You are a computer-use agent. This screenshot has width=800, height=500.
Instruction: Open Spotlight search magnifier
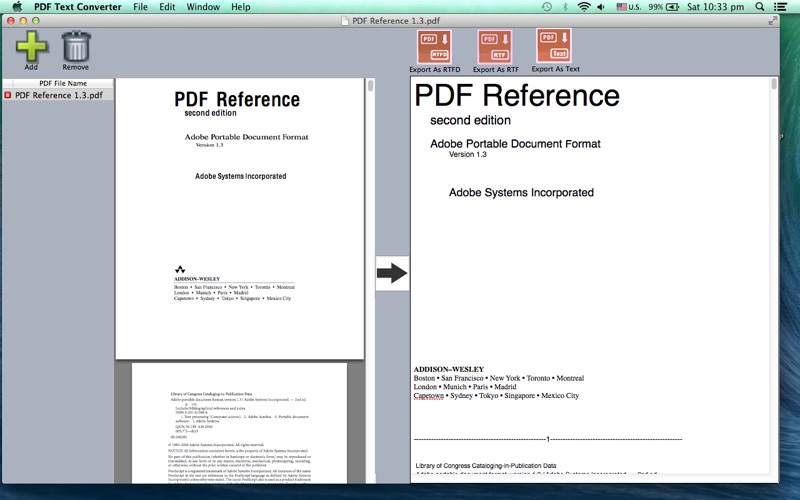pos(760,7)
